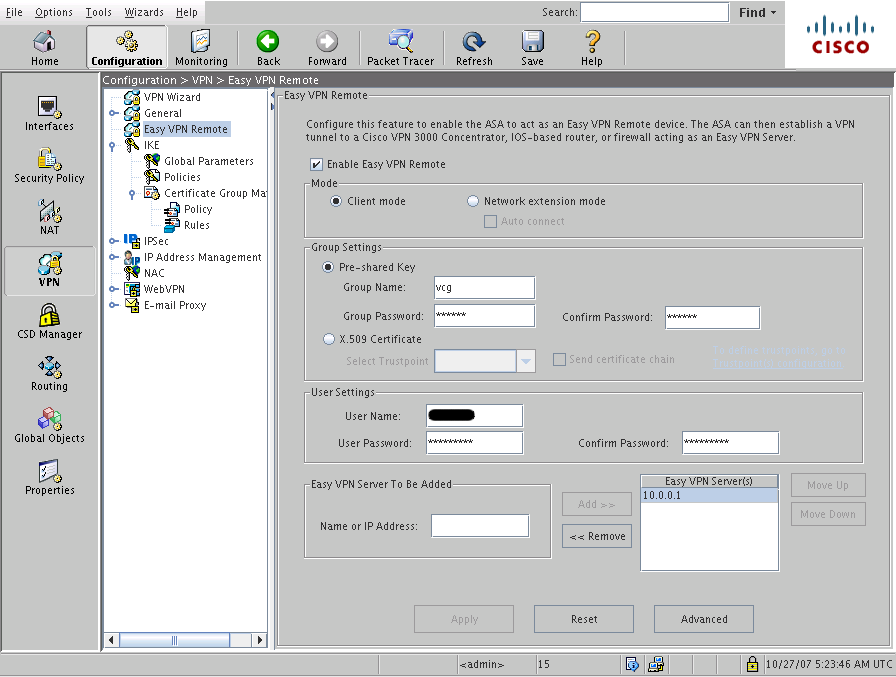Expand the General tree node
The width and height of the screenshot is (896, 677).
113,113
